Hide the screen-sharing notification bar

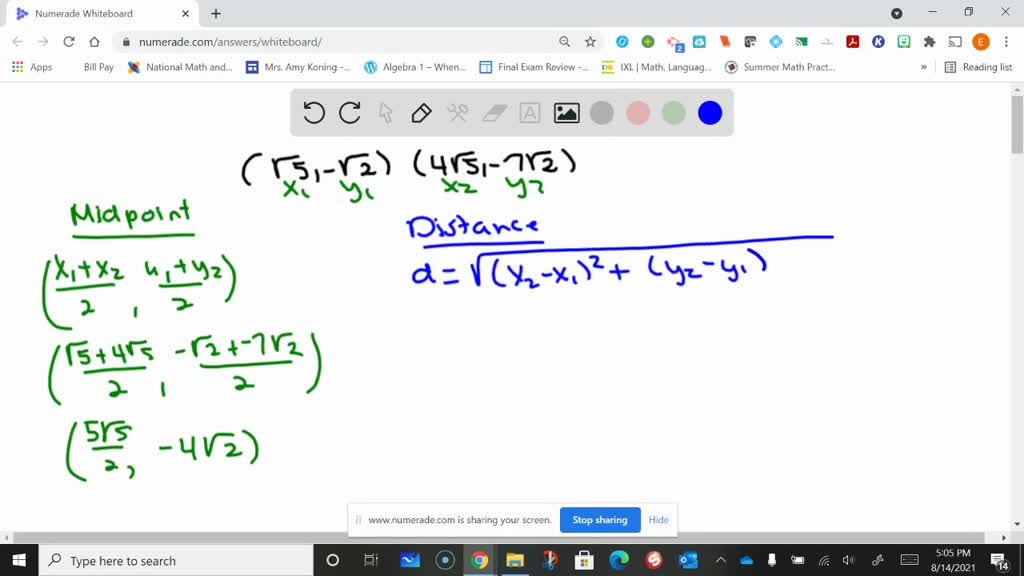[658, 520]
